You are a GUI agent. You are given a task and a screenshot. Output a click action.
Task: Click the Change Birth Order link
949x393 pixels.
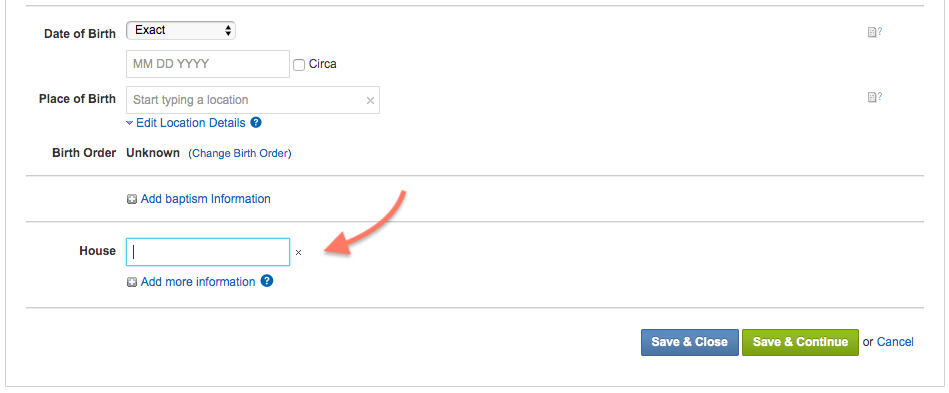point(240,153)
